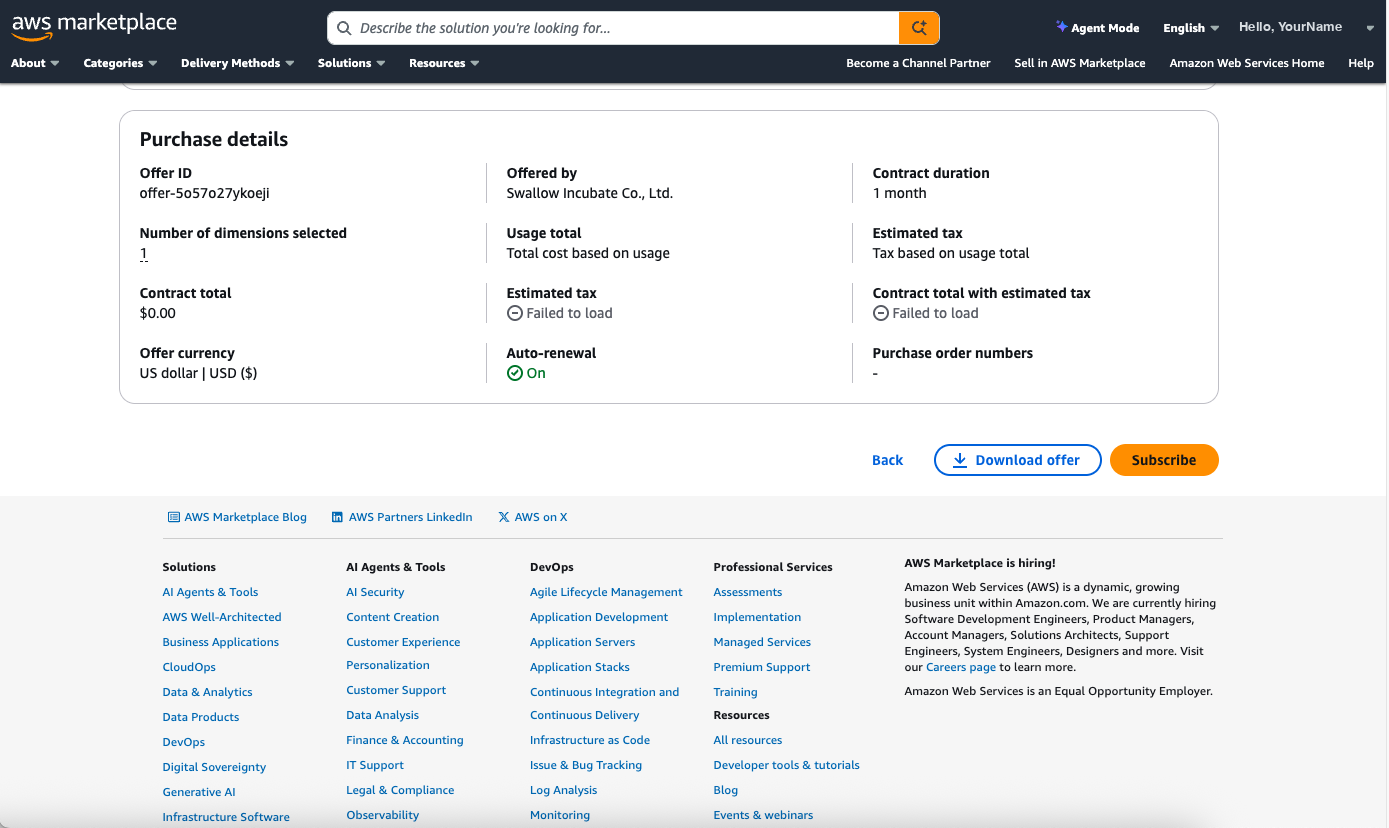Open the Managed Services link
Viewport: 1389px width, 828px height.
[762, 642]
